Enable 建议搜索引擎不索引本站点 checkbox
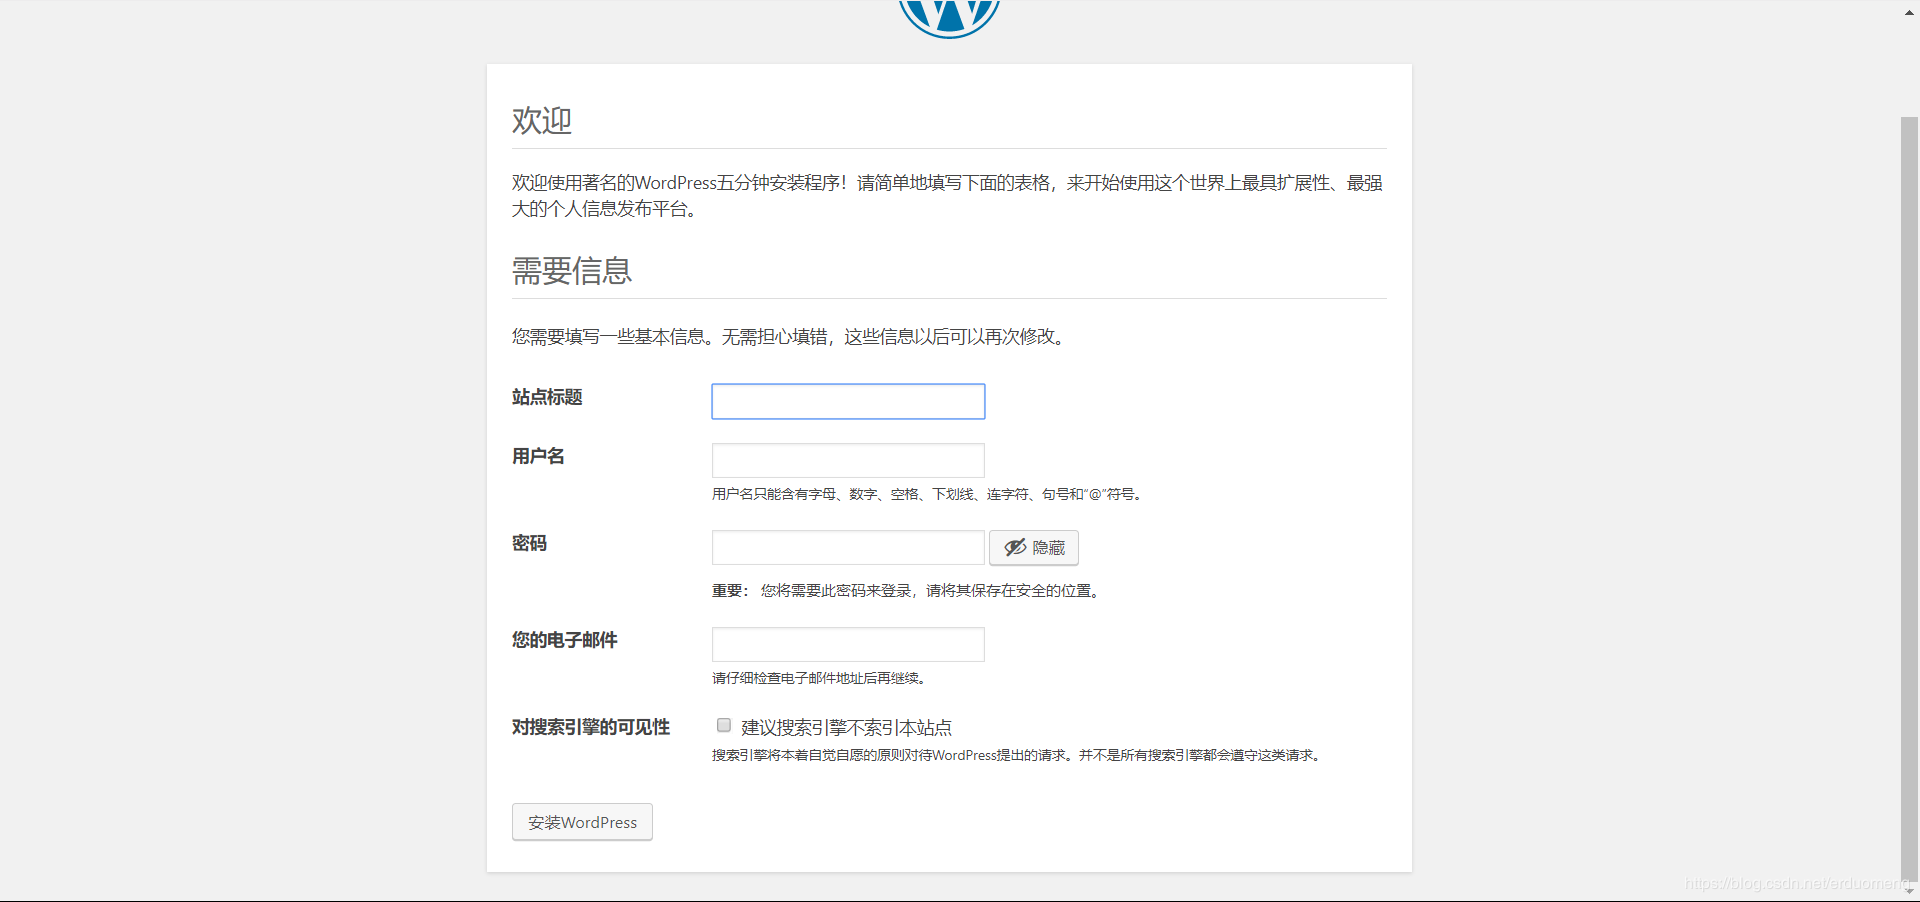Image resolution: width=1920 pixels, height=902 pixels. pos(724,725)
